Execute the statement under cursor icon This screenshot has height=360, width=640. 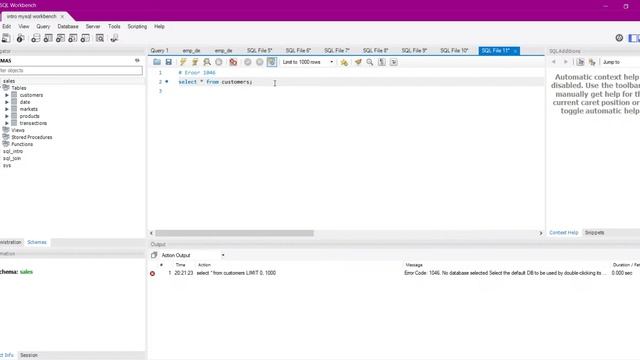[195, 62]
